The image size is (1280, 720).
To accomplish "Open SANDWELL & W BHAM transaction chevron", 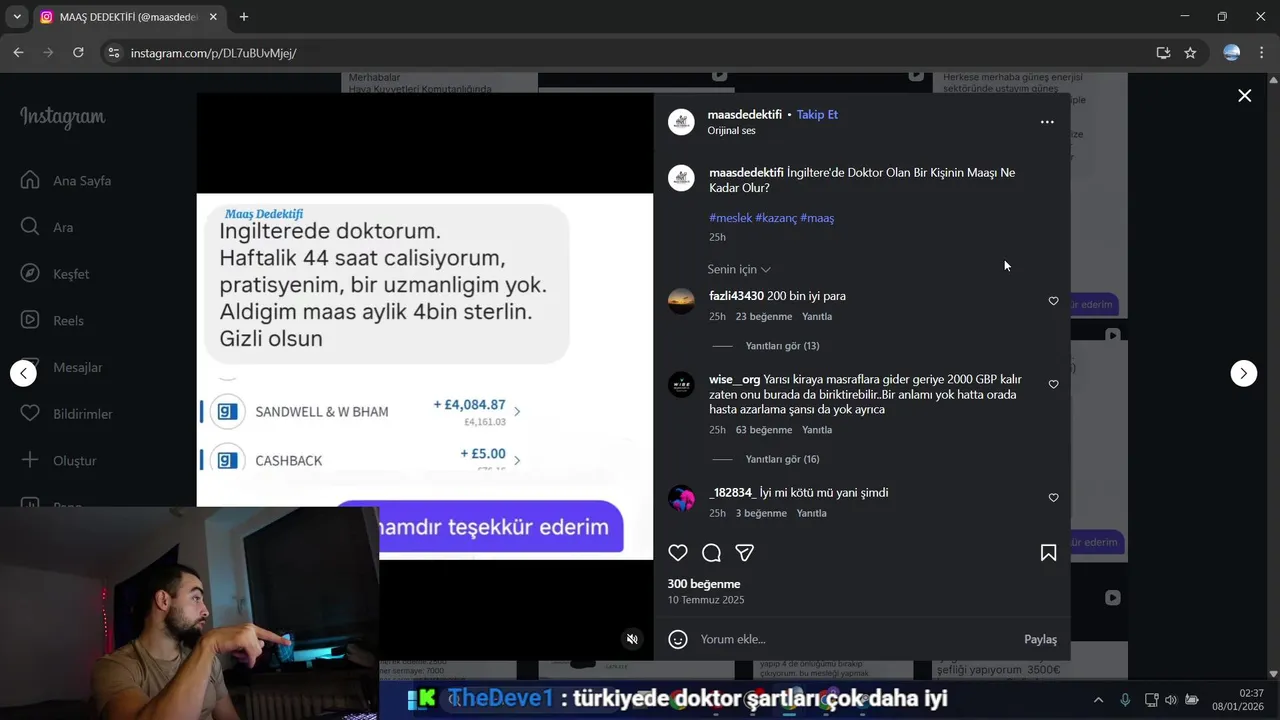I will tap(517, 411).
